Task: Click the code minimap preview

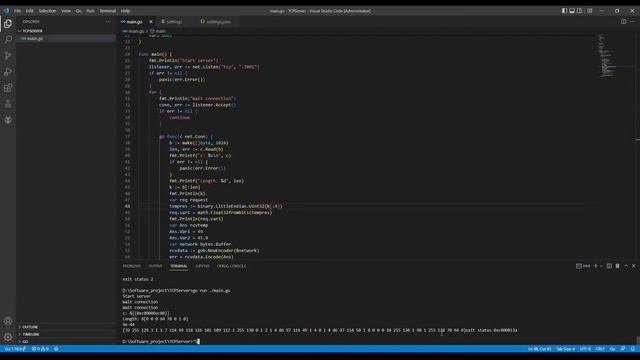Action: pyautogui.click(x=607, y=55)
